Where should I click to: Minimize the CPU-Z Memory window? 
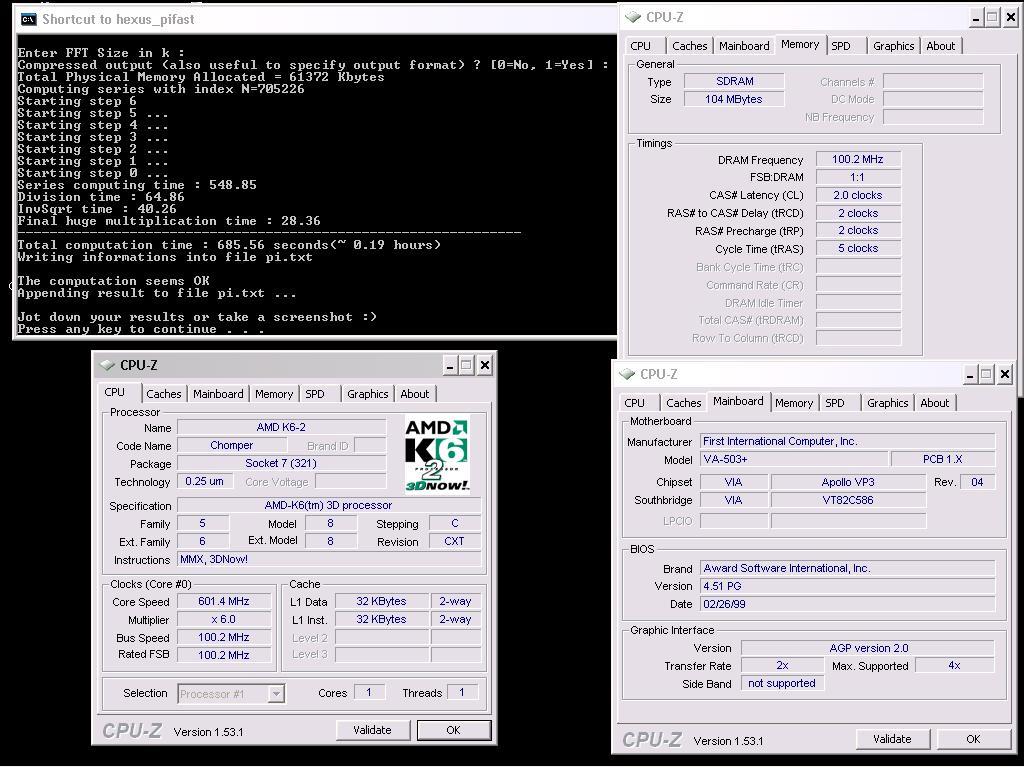(x=976, y=18)
